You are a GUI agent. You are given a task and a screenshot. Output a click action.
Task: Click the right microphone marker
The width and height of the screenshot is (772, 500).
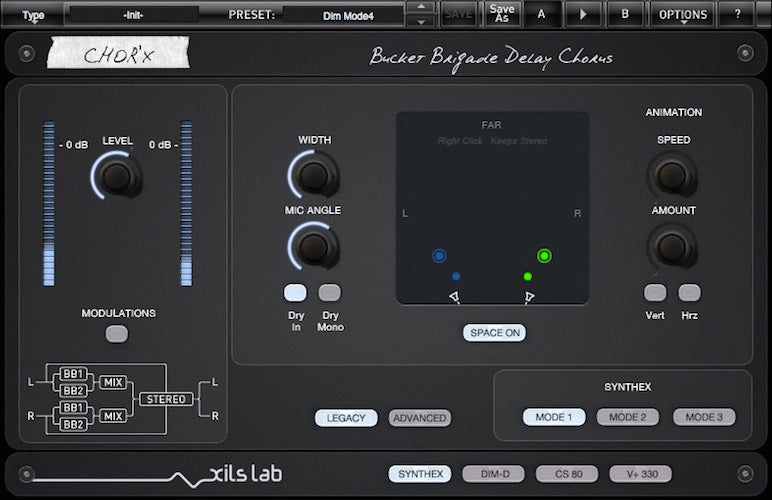(x=528, y=296)
